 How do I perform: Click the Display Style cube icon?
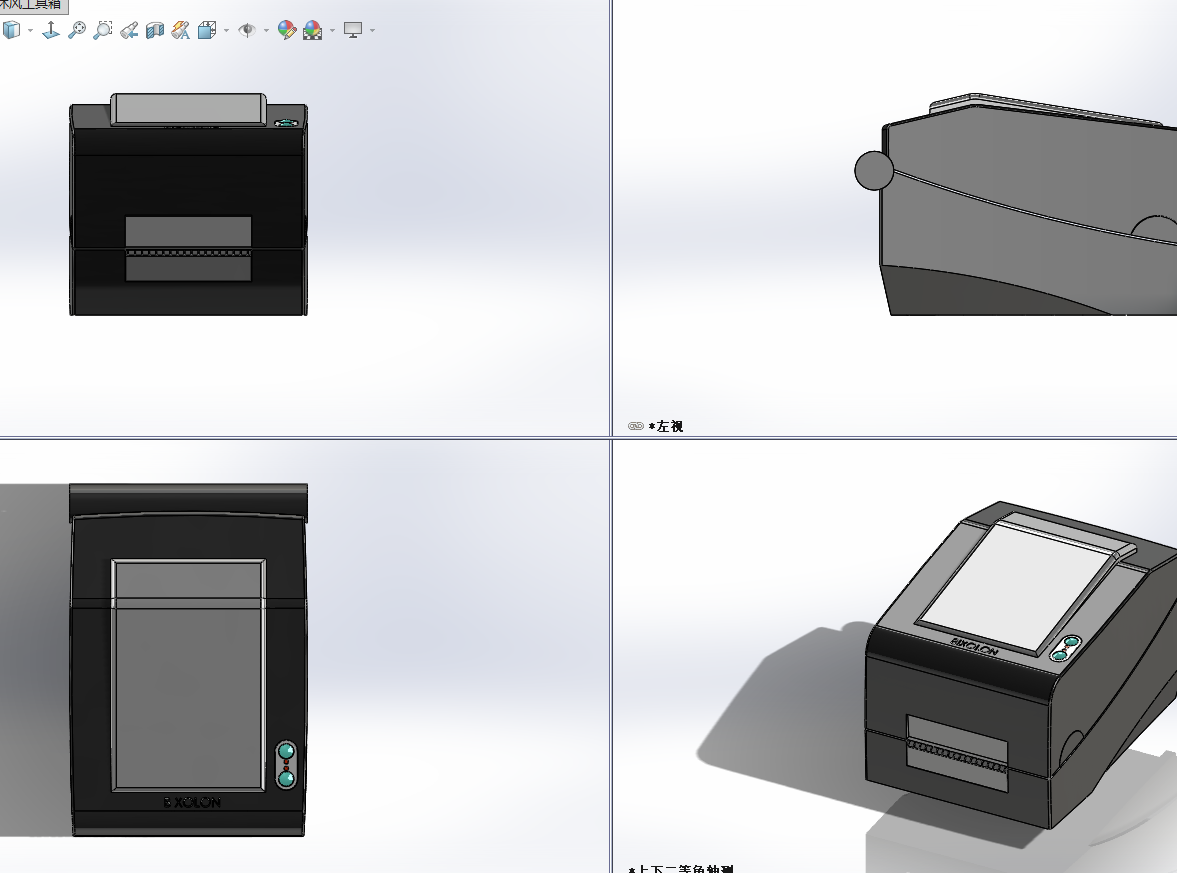(x=12, y=30)
